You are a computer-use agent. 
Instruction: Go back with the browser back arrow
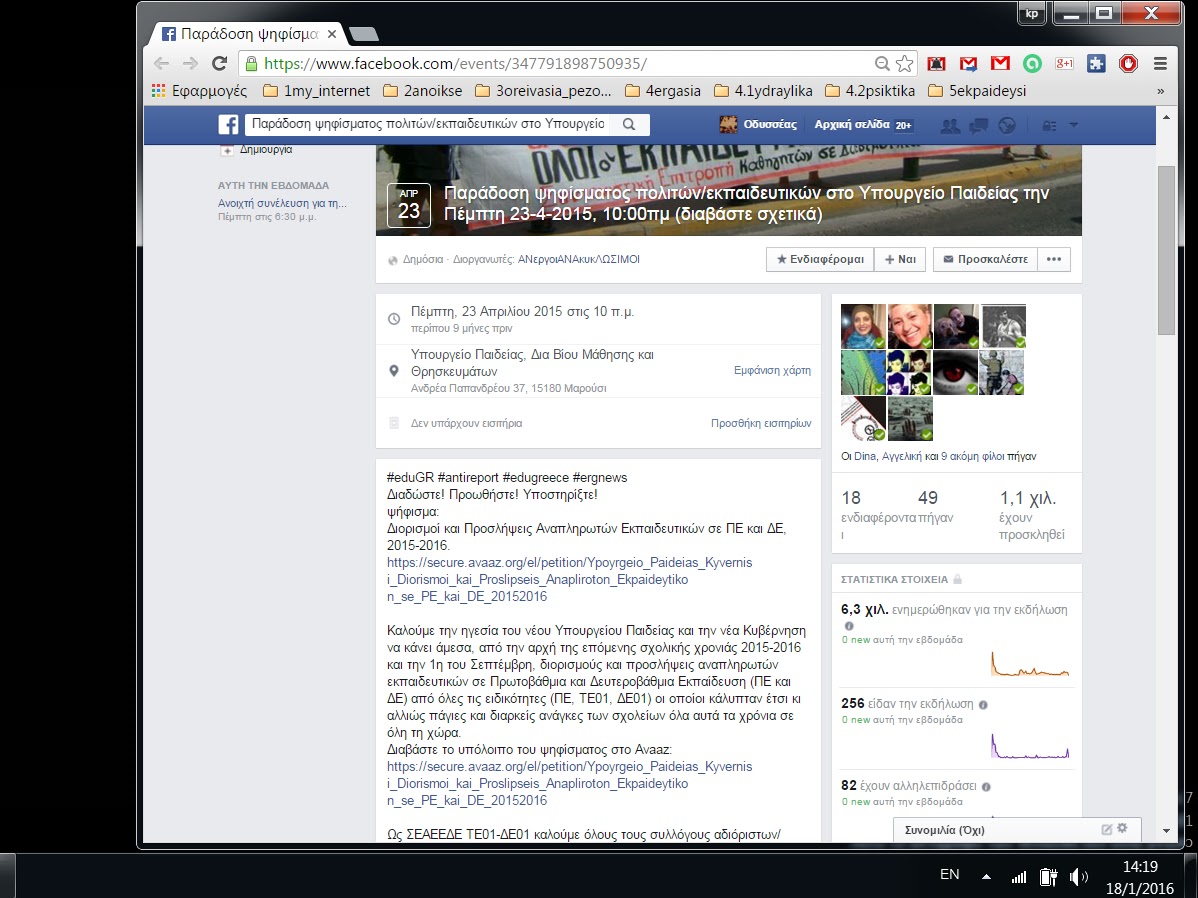(x=161, y=63)
